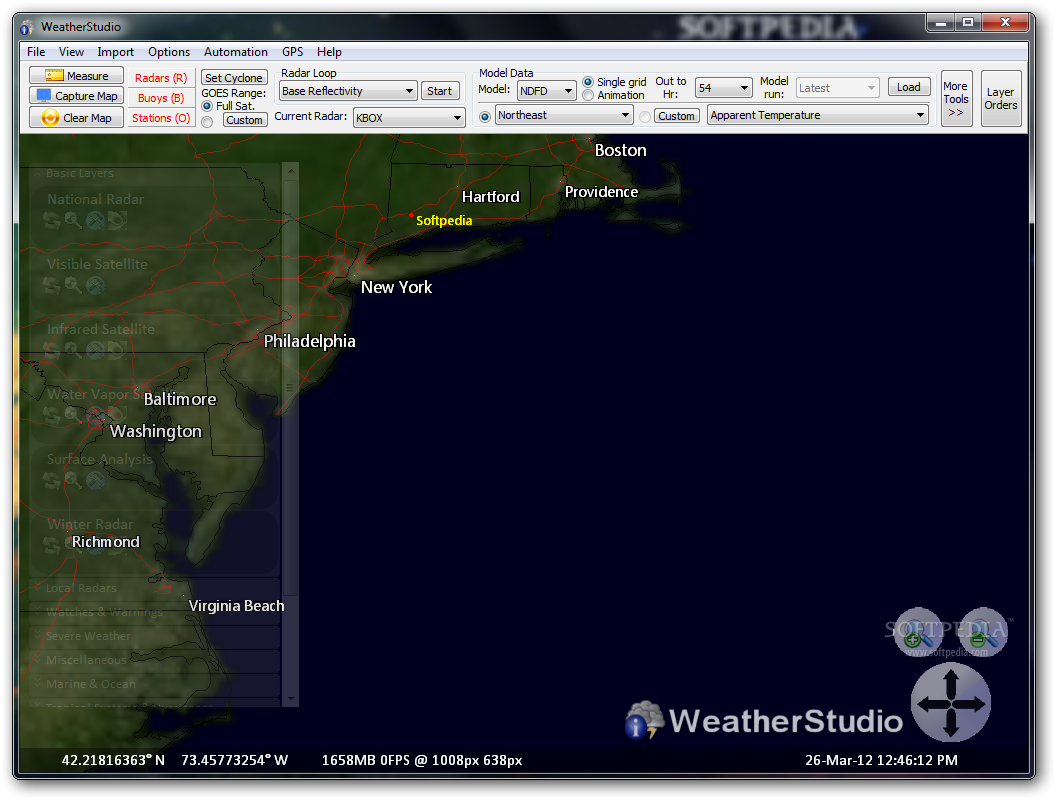Toggle Stations (O) display

(x=161, y=119)
